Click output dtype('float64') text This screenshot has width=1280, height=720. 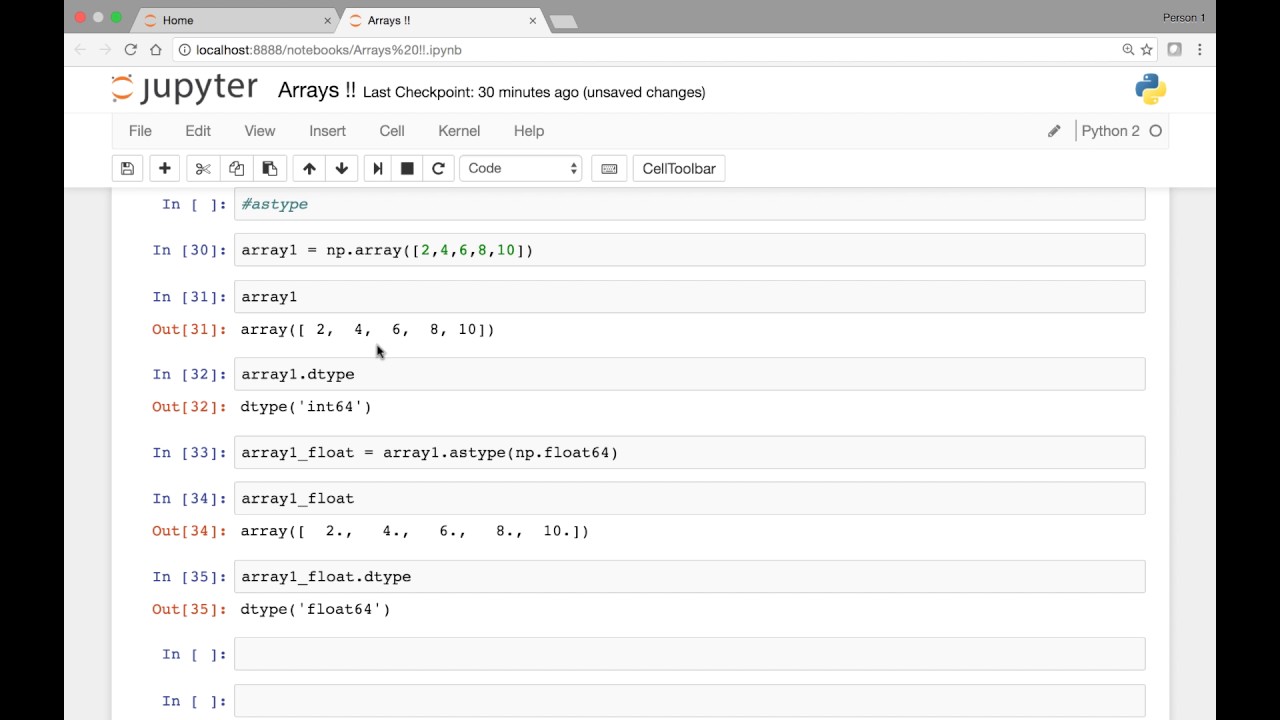coord(315,609)
